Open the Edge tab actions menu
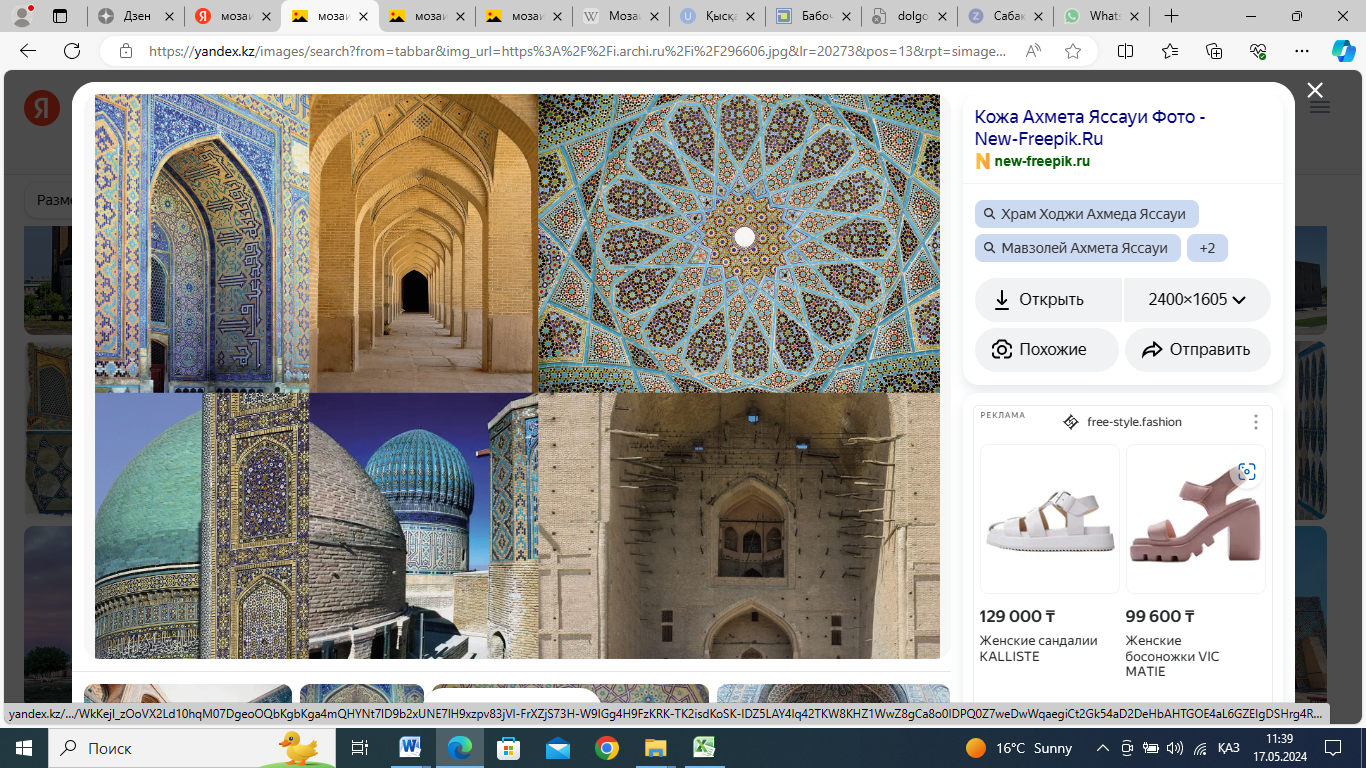Screen dimensions: 1366x768 point(60,16)
